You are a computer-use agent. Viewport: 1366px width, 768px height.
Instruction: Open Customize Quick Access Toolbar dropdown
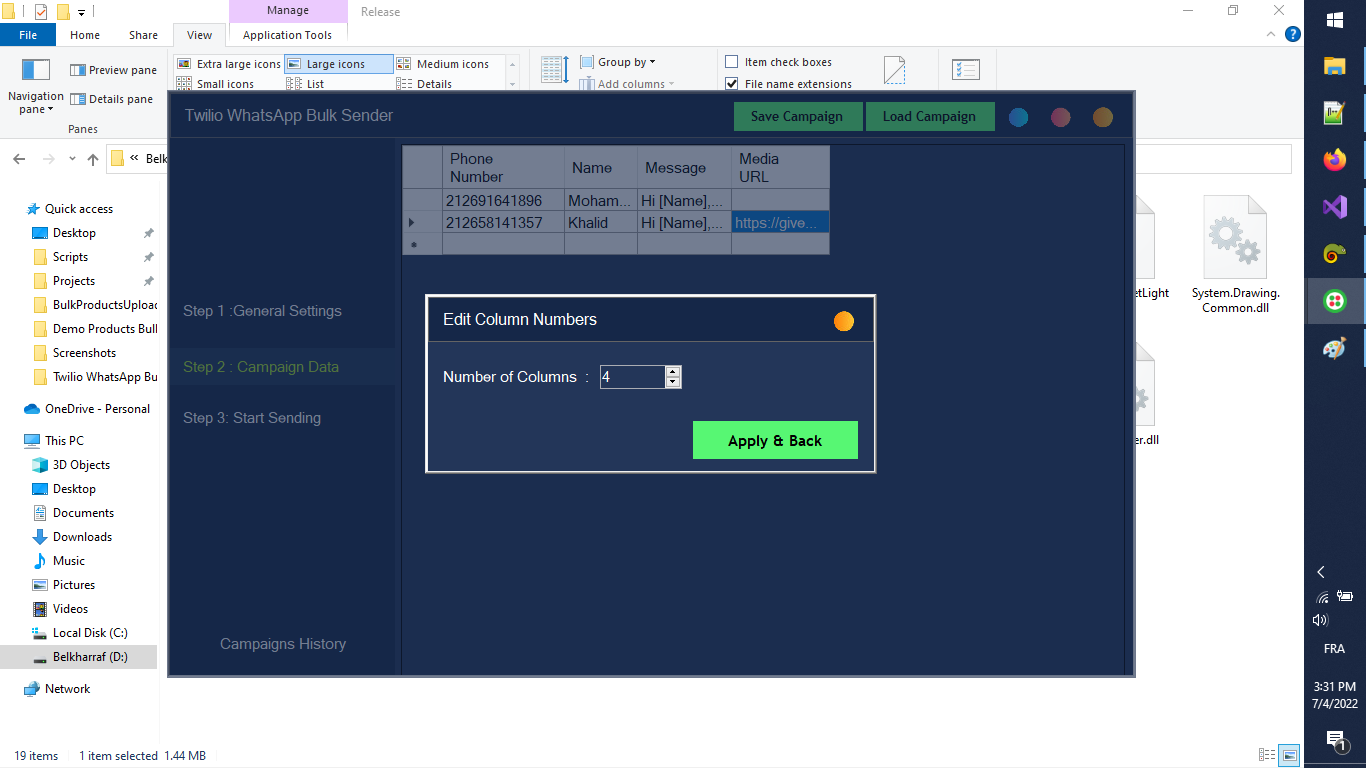(82, 12)
